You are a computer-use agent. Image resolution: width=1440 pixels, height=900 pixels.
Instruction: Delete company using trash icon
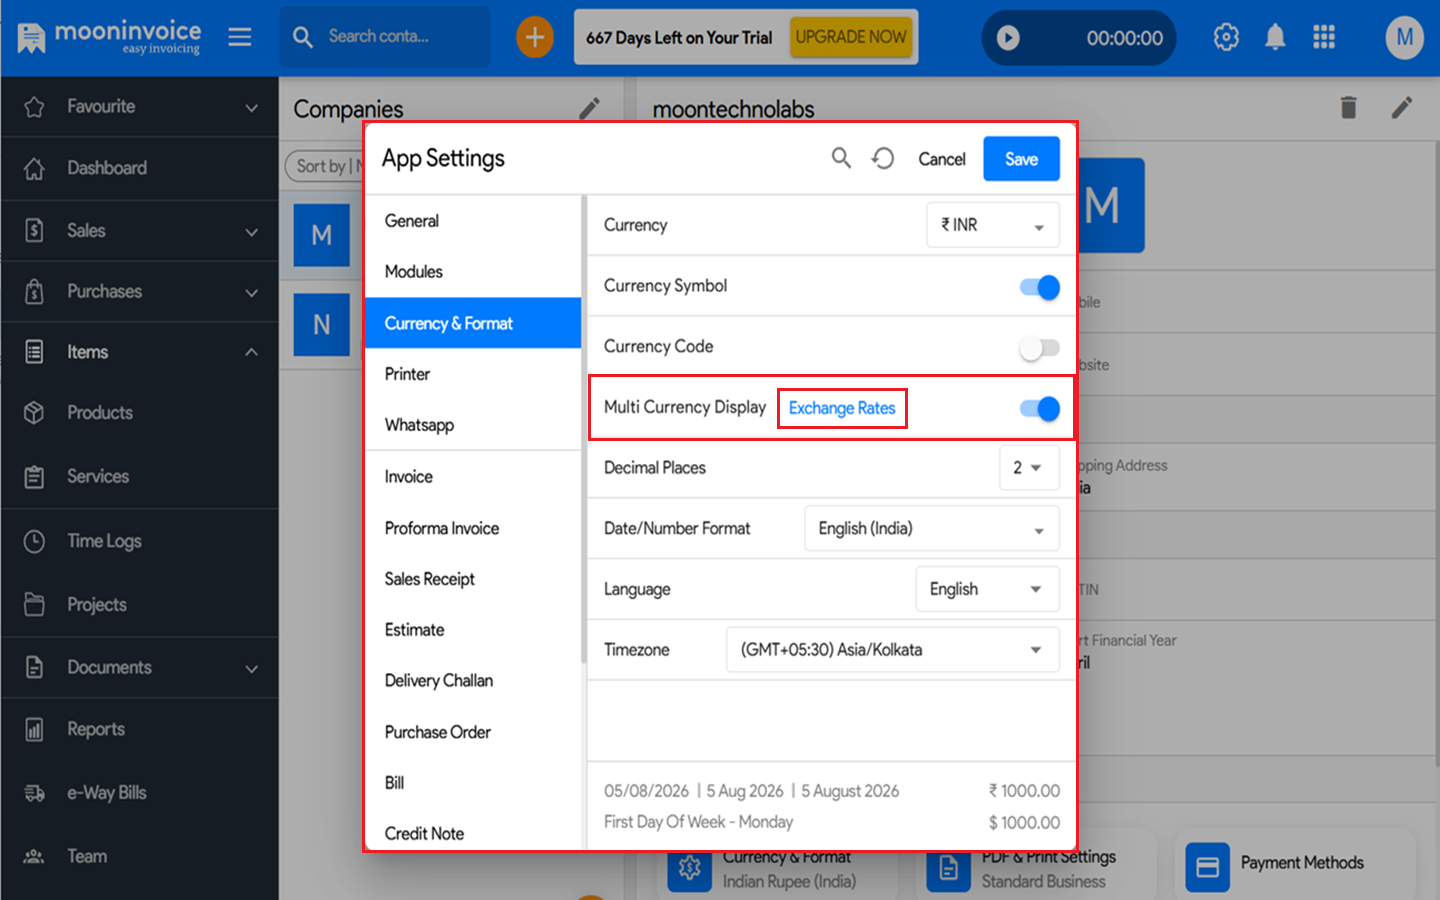(x=1349, y=107)
